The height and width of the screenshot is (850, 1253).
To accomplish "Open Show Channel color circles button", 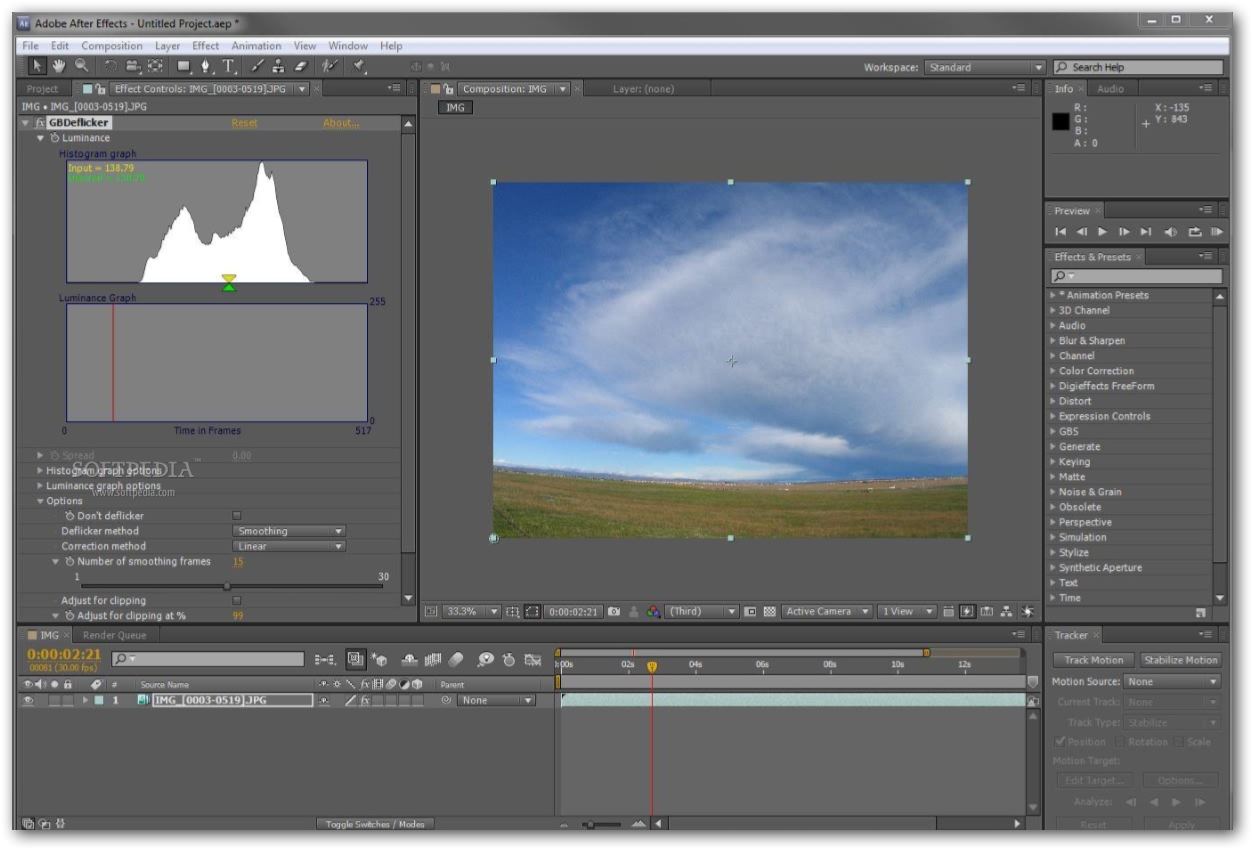I will [x=653, y=611].
